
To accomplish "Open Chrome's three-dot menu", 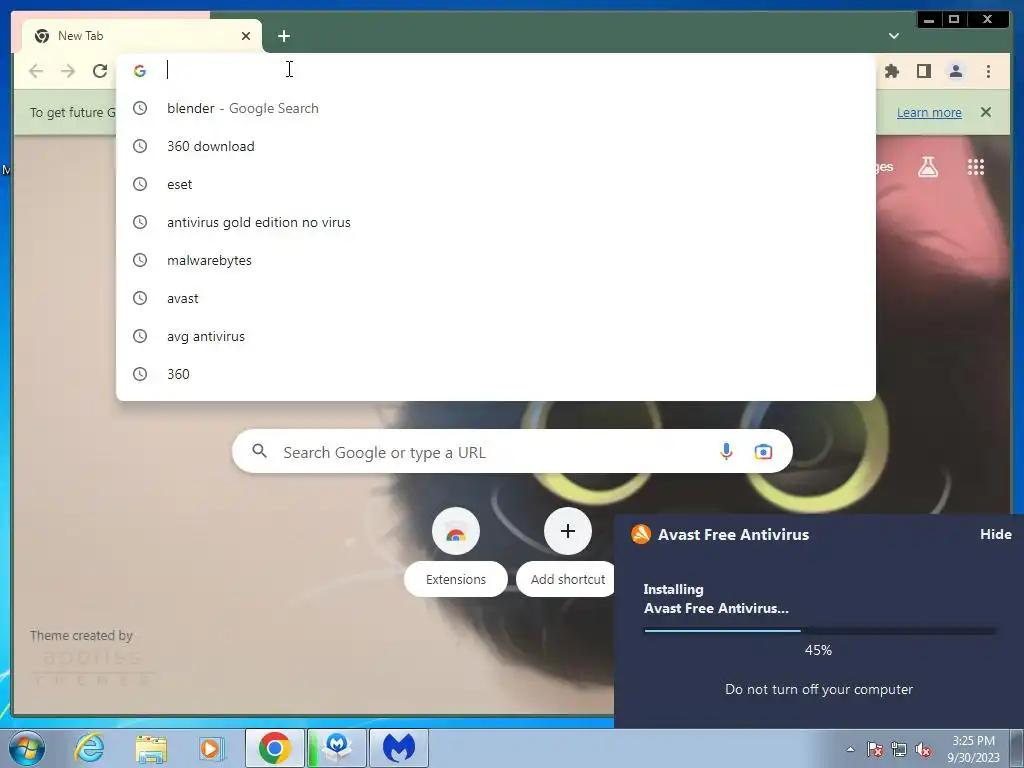I will pos(988,71).
